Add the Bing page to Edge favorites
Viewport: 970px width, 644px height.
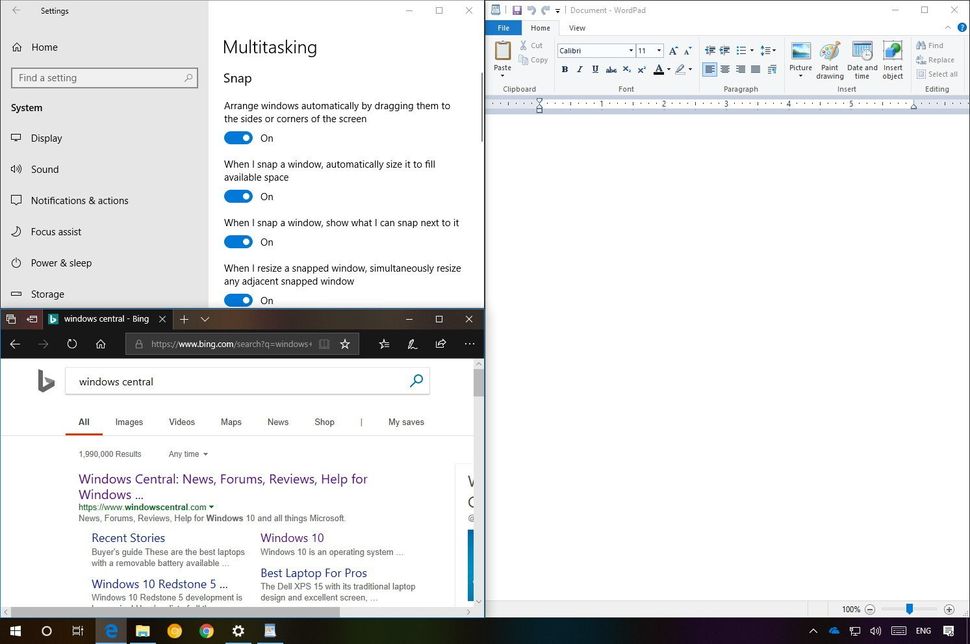pyautogui.click(x=345, y=343)
